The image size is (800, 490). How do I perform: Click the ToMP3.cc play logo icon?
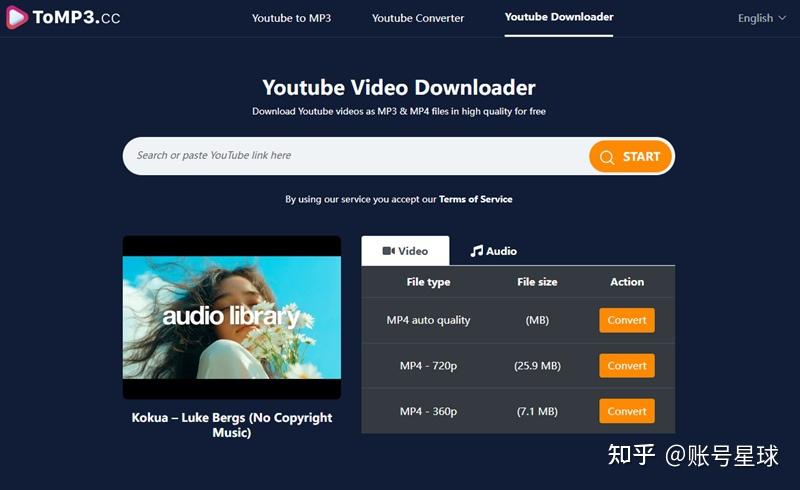click(x=16, y=17)
